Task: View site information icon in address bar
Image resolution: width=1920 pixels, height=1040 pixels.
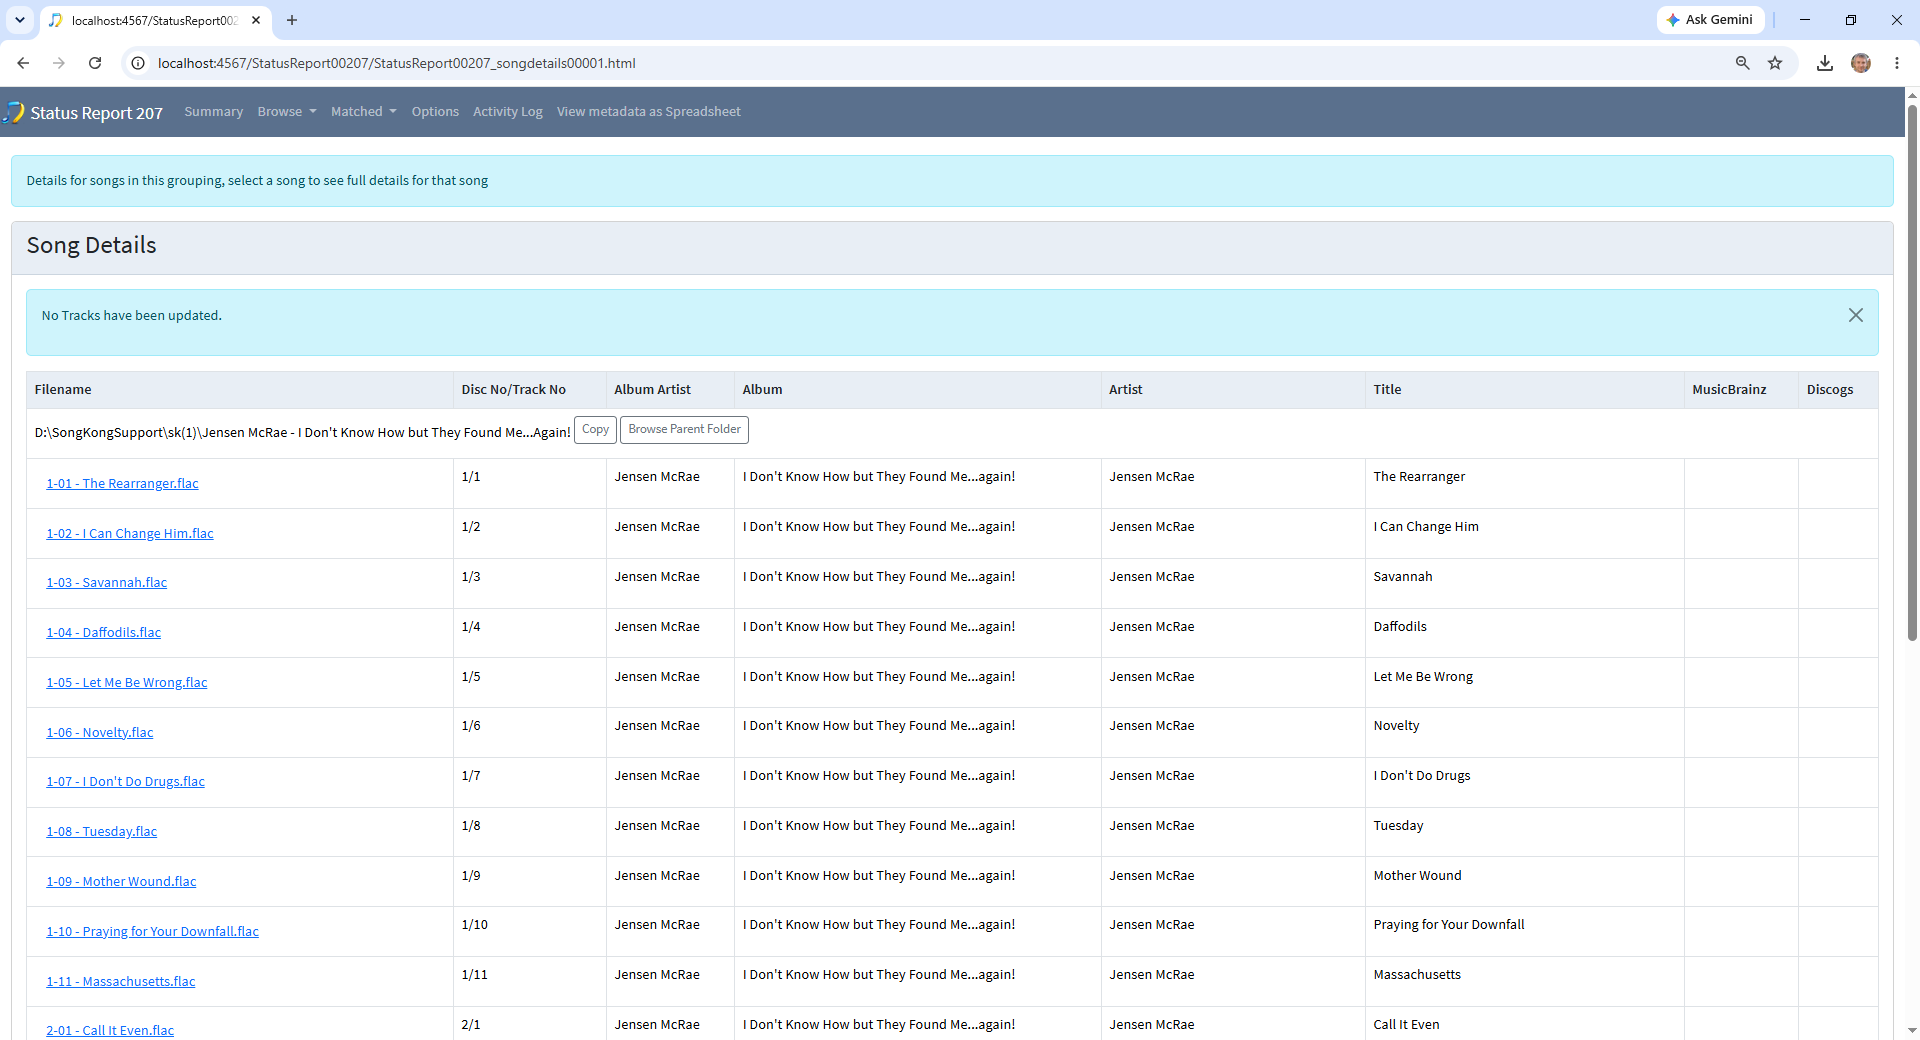Action: click(x=139, y=63)
